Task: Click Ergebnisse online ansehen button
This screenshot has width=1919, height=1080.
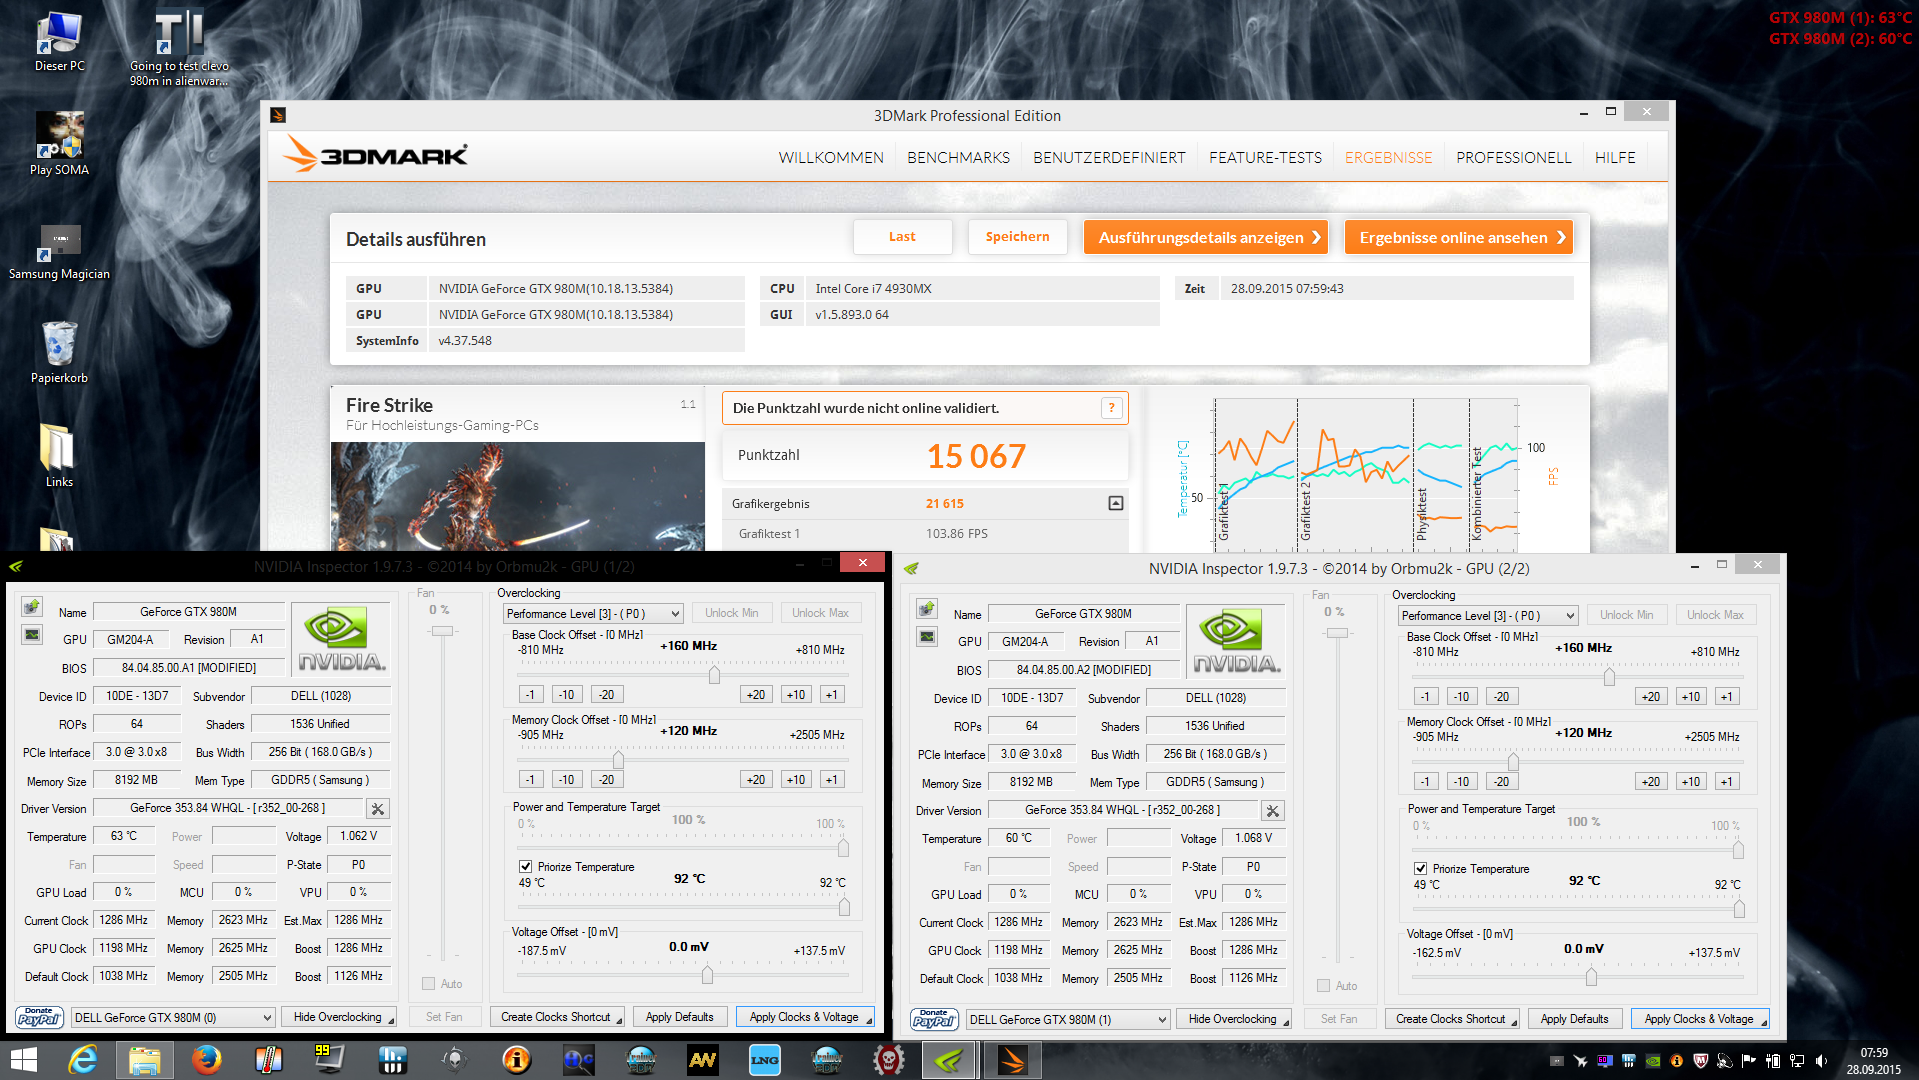Action: (1458, 237)
